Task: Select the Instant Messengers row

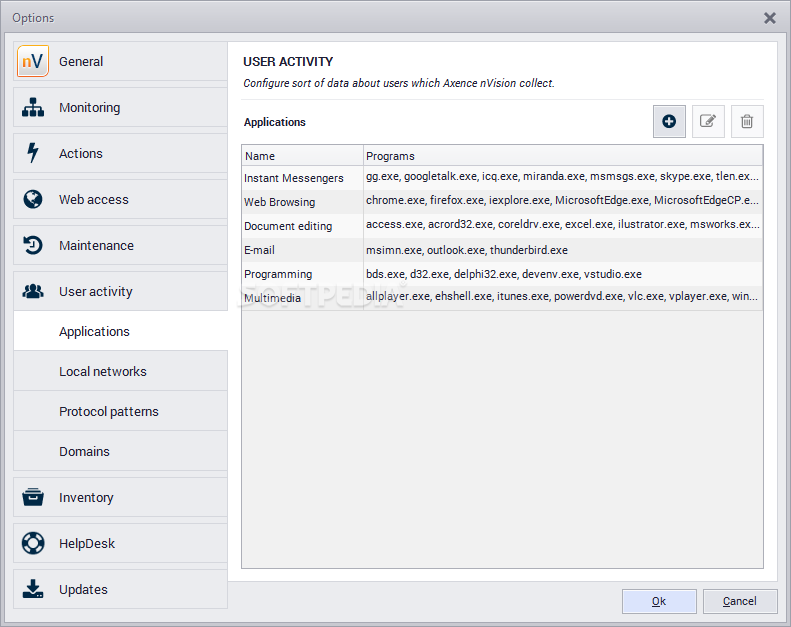Action: 502,178
